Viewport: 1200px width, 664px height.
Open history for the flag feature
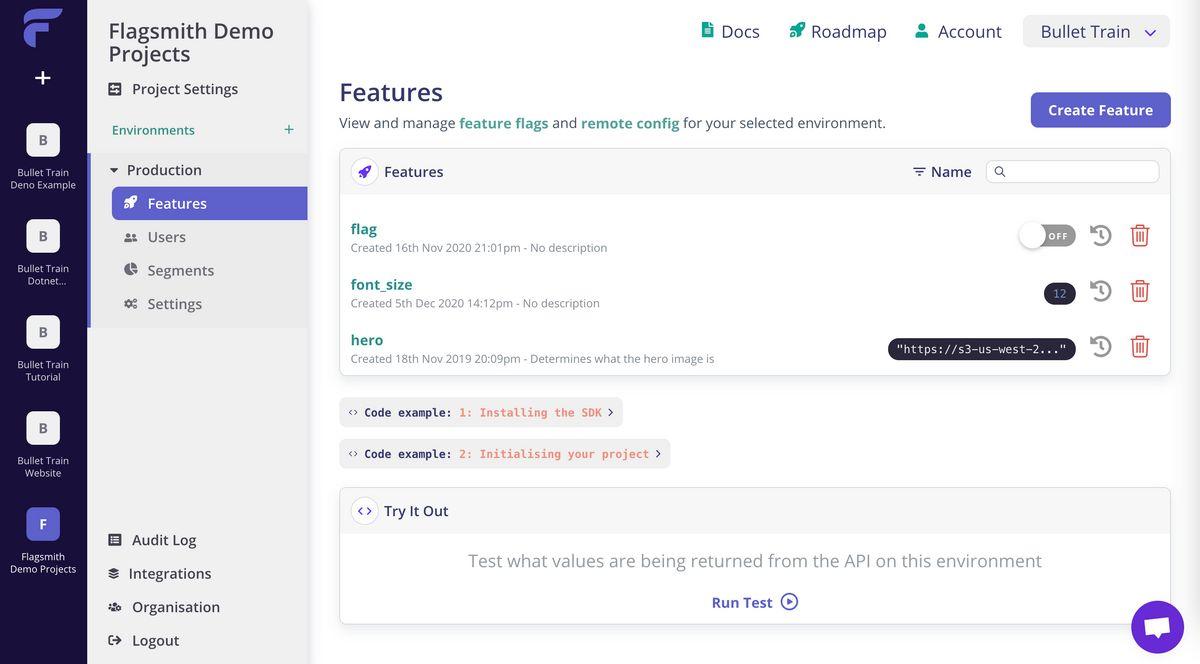pyautogui.click(x=1100, y=235)
